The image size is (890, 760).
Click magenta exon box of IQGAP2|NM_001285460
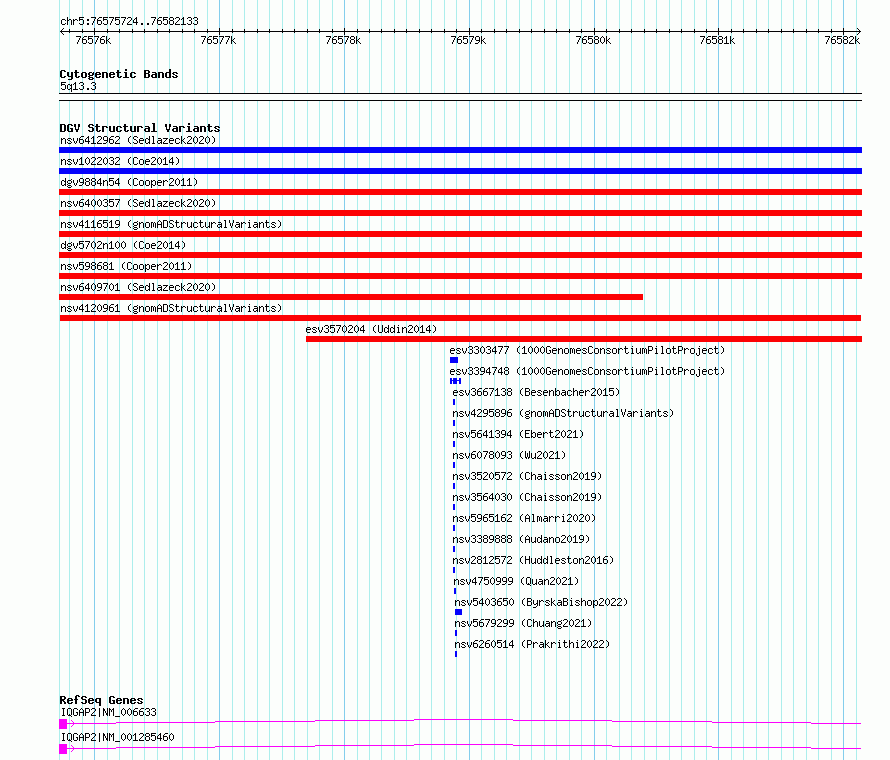(63, 749)
